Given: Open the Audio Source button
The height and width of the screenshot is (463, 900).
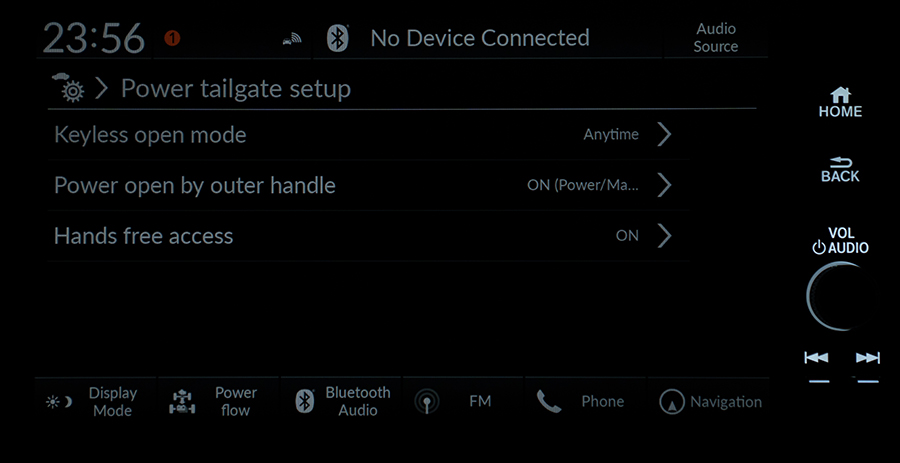Looking at the screenshot, I should pyautogui.click(x=716, y=38).
